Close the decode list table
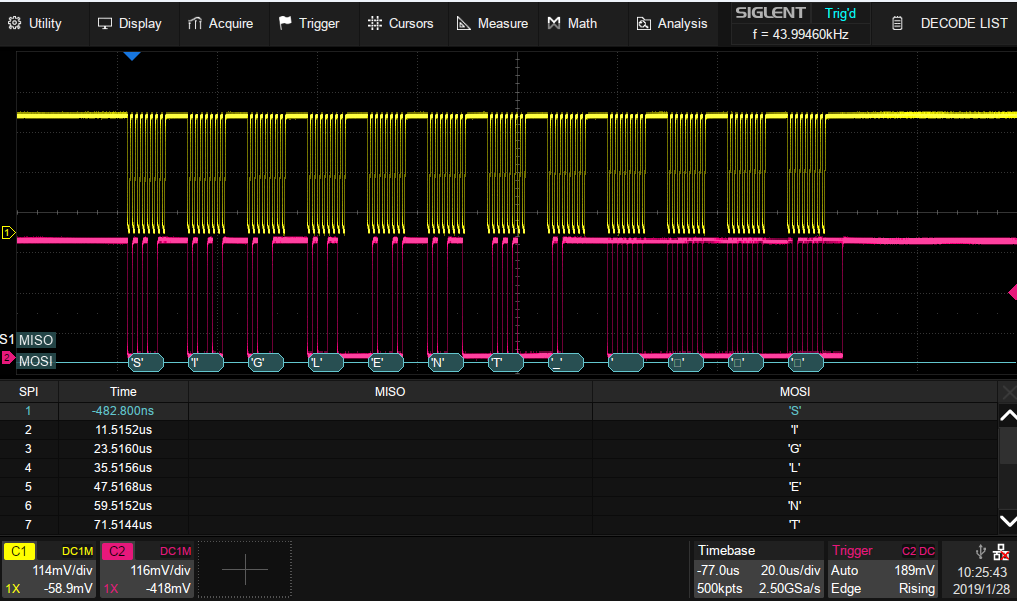Viewport: 1017px width, 601px height. 1007,391
